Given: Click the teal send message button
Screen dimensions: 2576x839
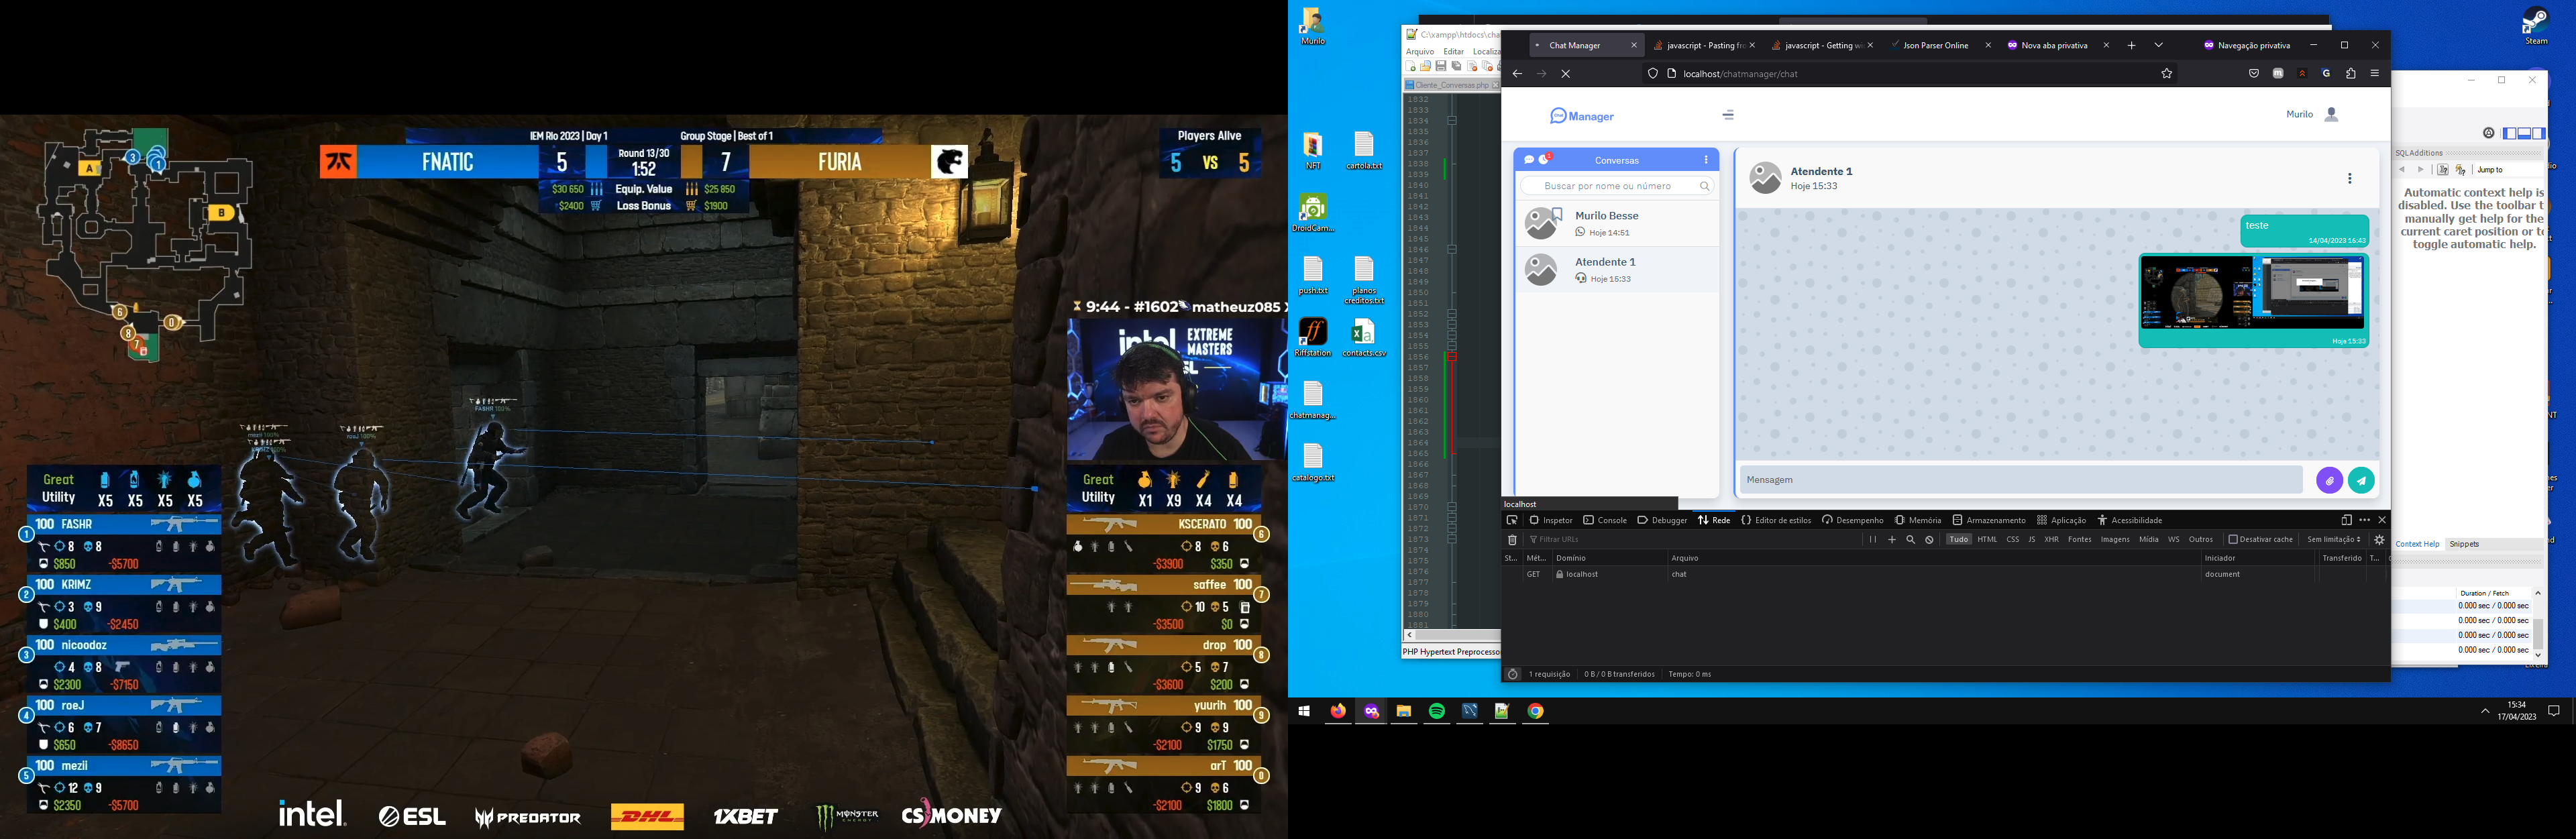Looking at the screenshot, I should [x=2361, y=480].
